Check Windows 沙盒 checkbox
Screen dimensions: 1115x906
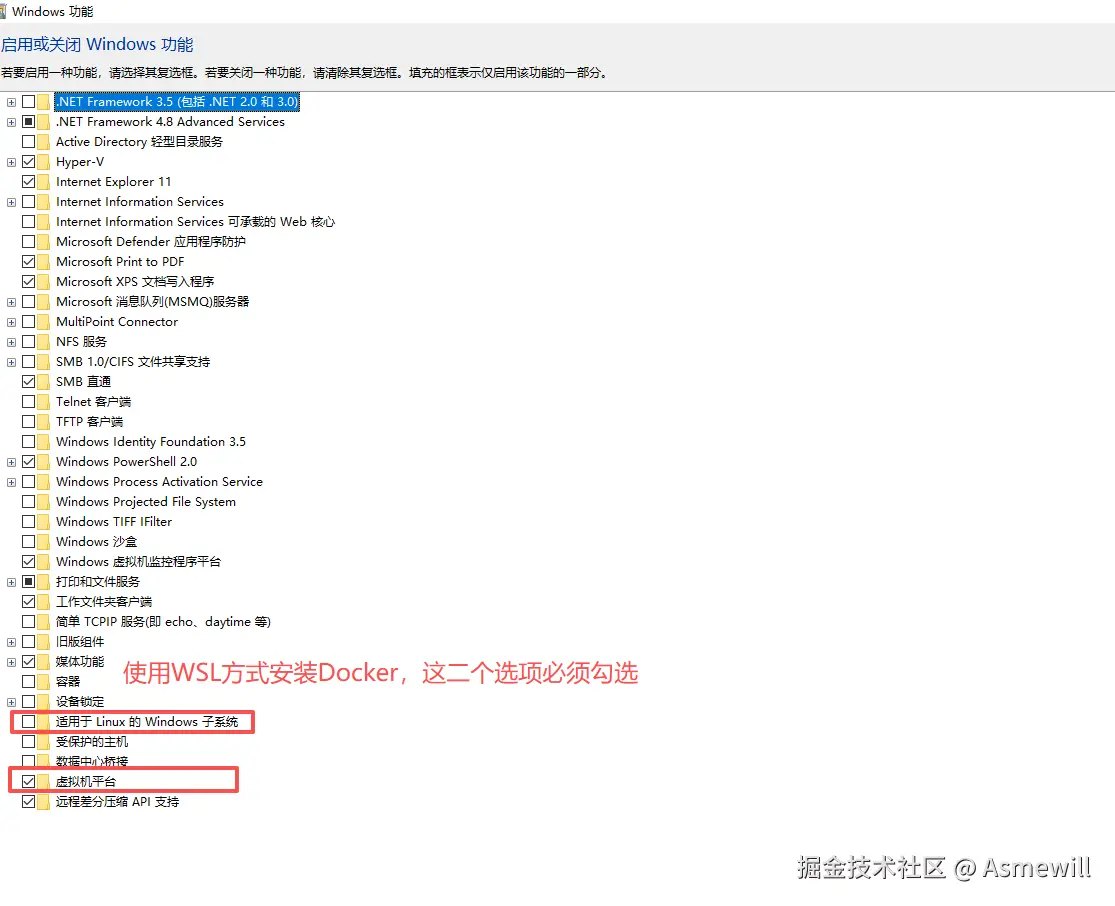pyautogui.click(x=28, y=542)
